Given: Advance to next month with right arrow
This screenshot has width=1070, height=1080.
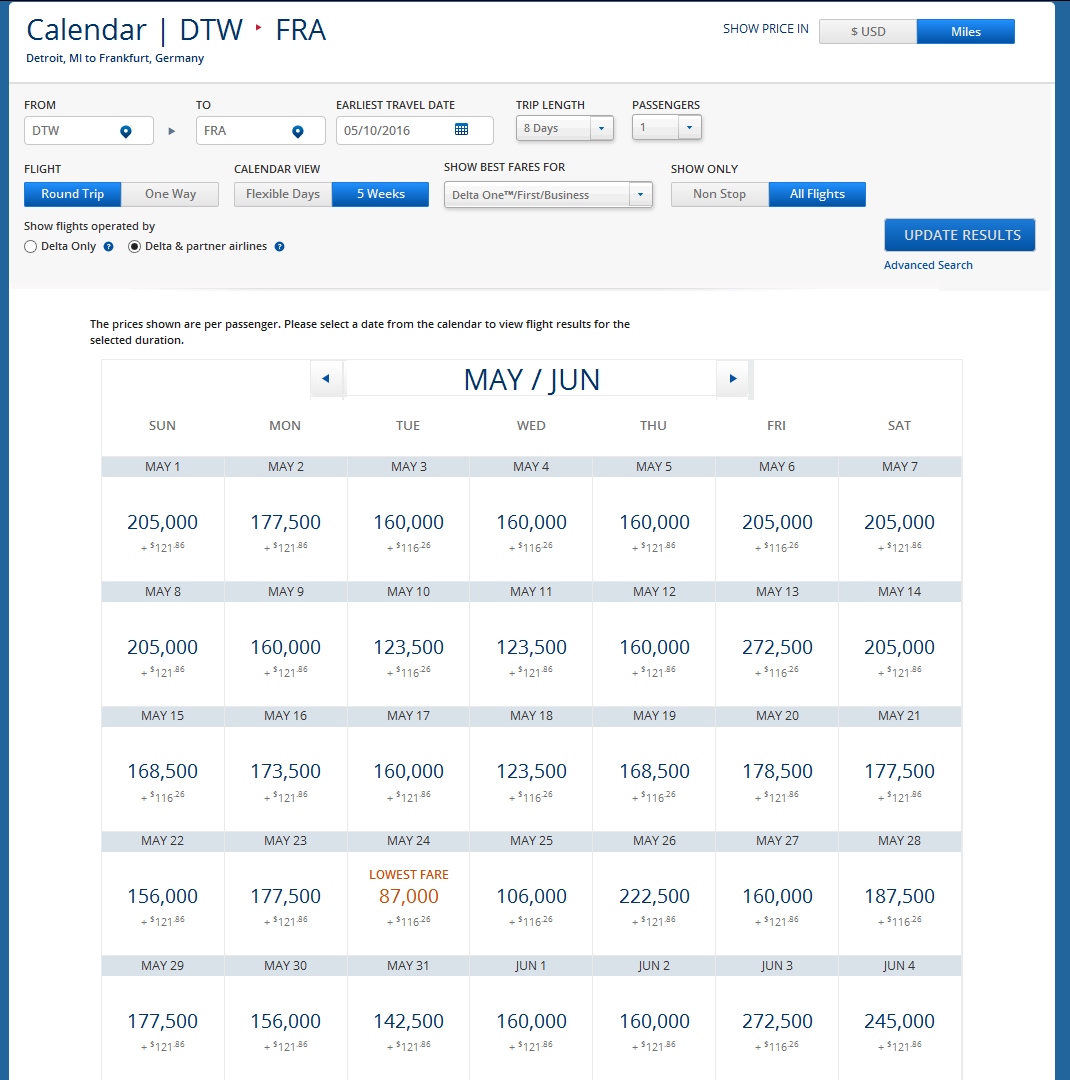Looking at the screenshot, I should pyautogui.click(x=733, y=379).
